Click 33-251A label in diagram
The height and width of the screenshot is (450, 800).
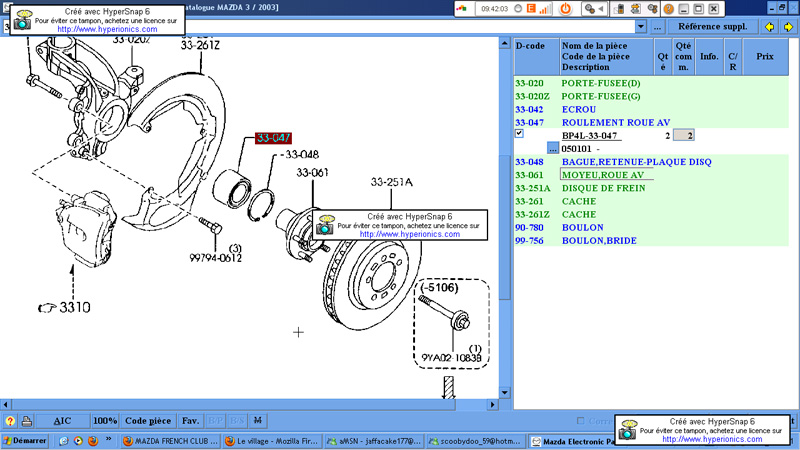392,182
